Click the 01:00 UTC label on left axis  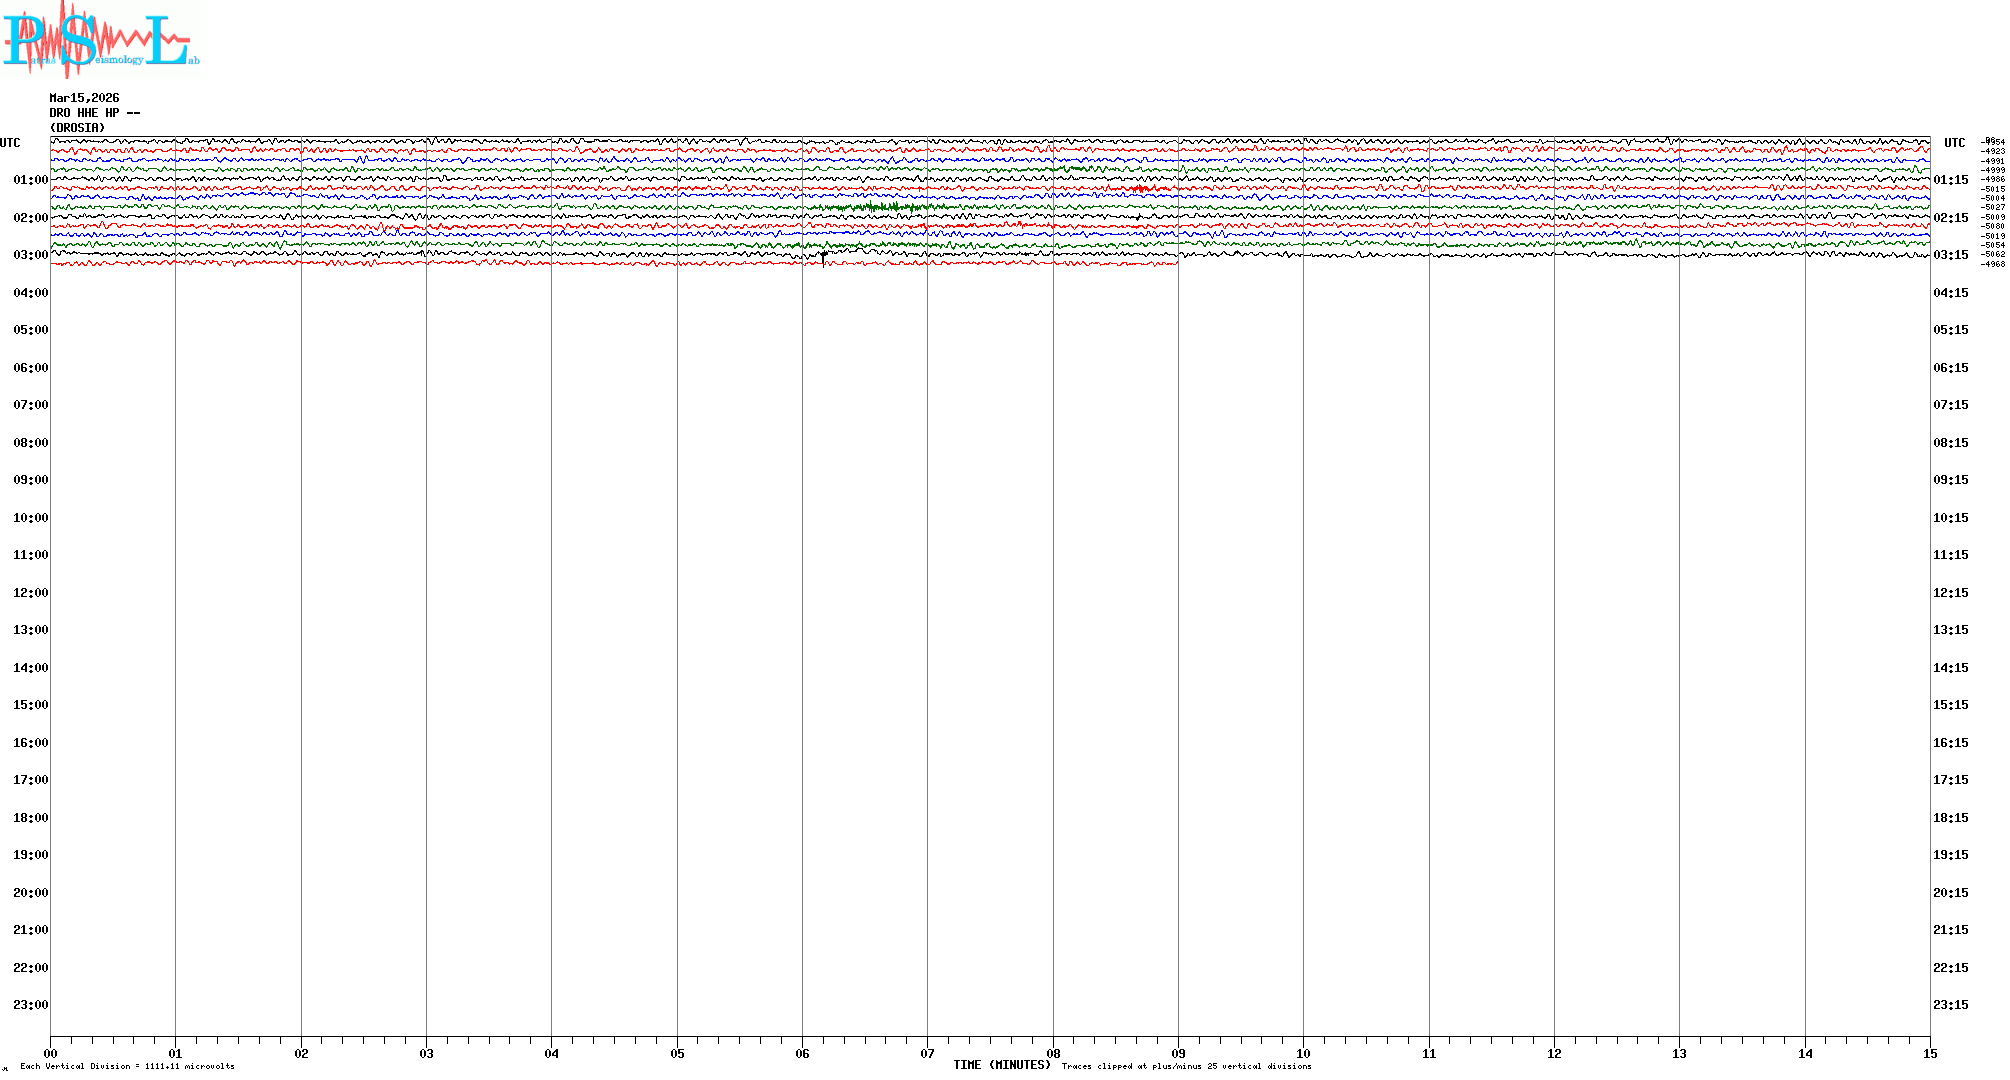coord(30,180)
